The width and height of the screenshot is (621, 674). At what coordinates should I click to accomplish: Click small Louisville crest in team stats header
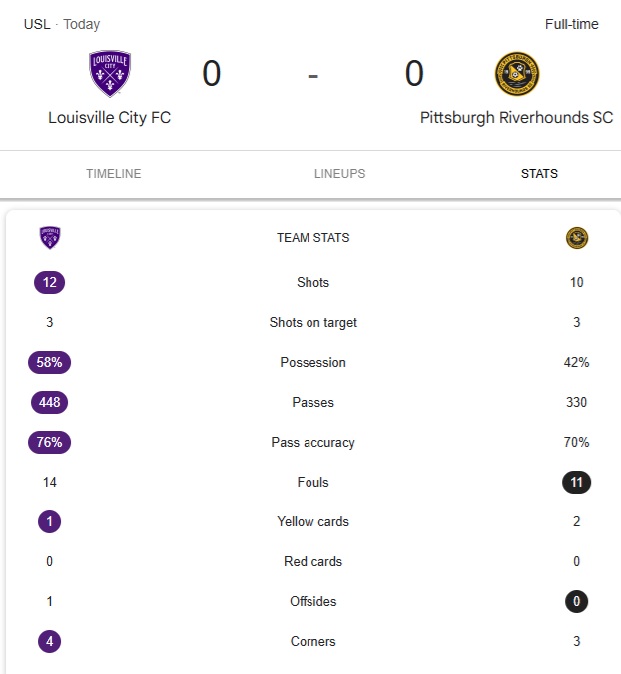[50, 238]
